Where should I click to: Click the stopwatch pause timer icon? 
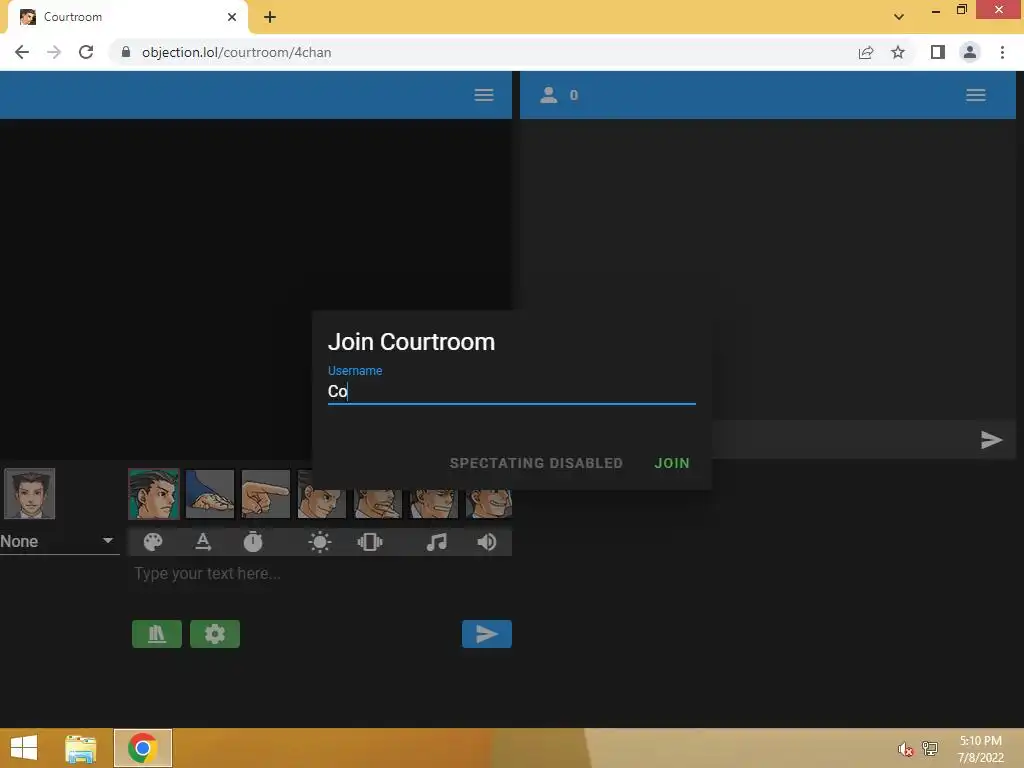tap(253, 542)
